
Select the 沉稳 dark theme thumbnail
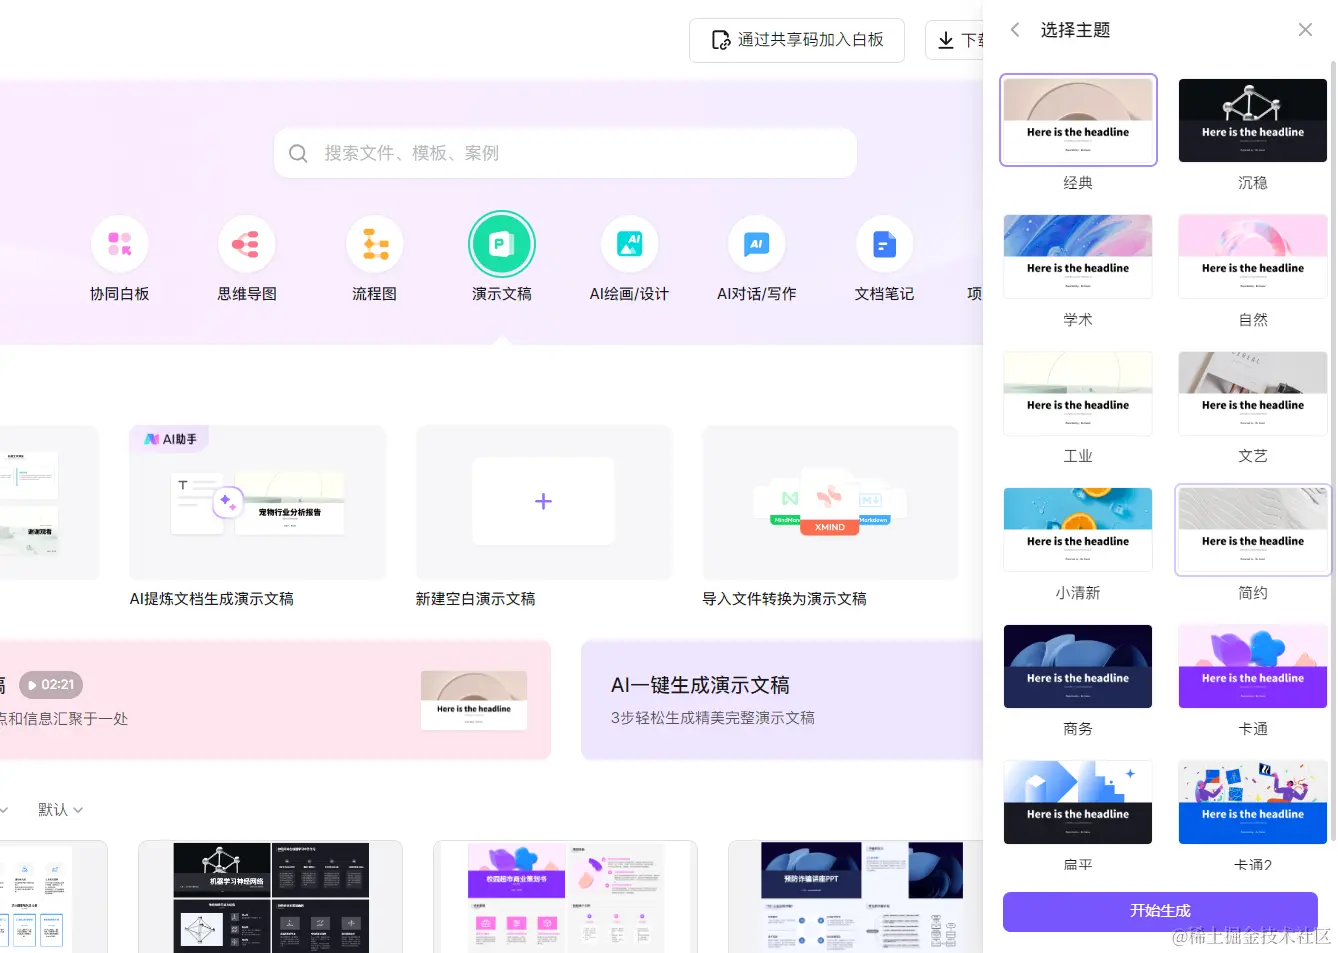click(x=1253, y=120)
